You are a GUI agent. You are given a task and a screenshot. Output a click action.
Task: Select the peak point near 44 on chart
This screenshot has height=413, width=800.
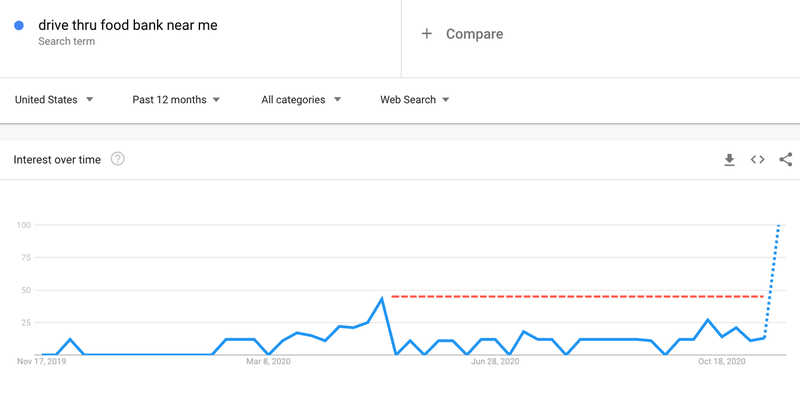382,298
